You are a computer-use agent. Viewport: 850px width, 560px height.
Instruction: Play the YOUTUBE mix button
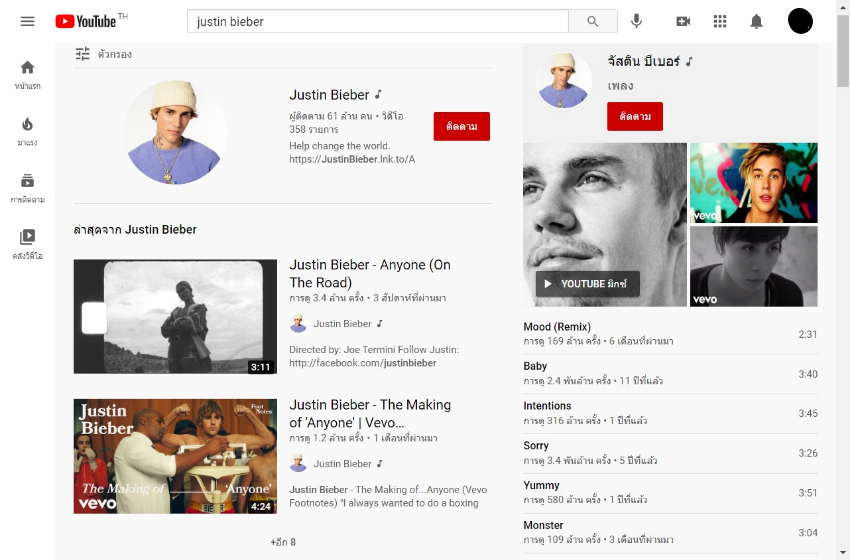click(588, 284)
